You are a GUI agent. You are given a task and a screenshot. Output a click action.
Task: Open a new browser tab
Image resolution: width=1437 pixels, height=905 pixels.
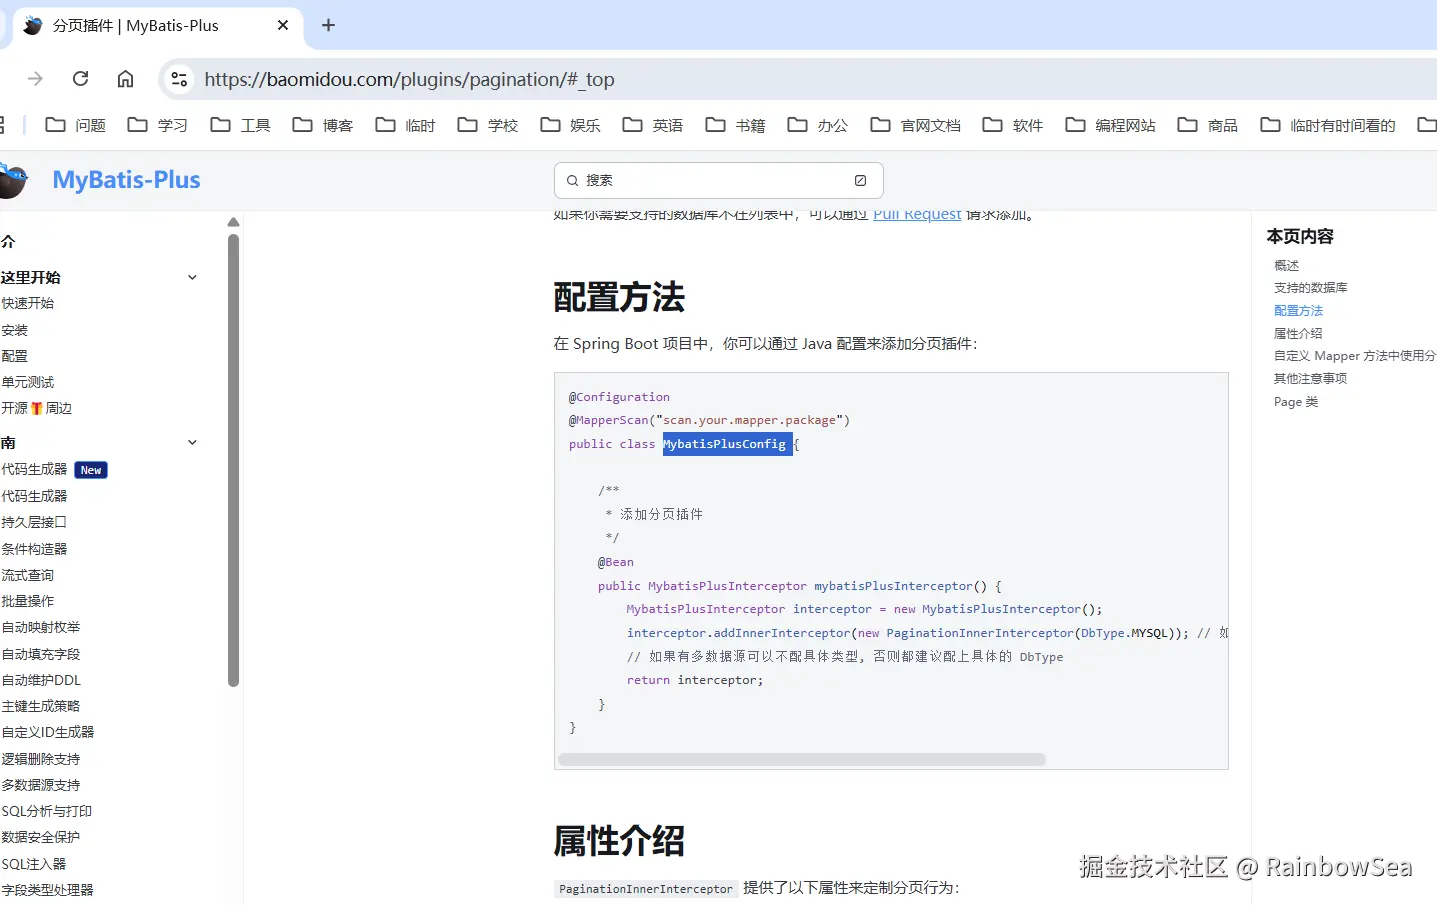pyautogui.click(x=328, y=25)
